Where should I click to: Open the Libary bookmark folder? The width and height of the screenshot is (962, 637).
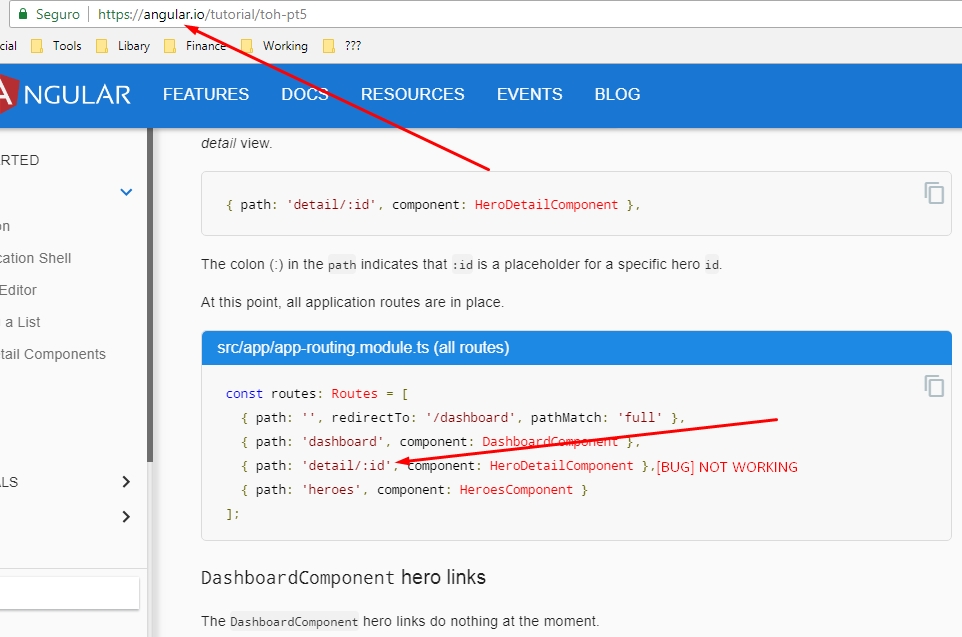coord(134,45)
